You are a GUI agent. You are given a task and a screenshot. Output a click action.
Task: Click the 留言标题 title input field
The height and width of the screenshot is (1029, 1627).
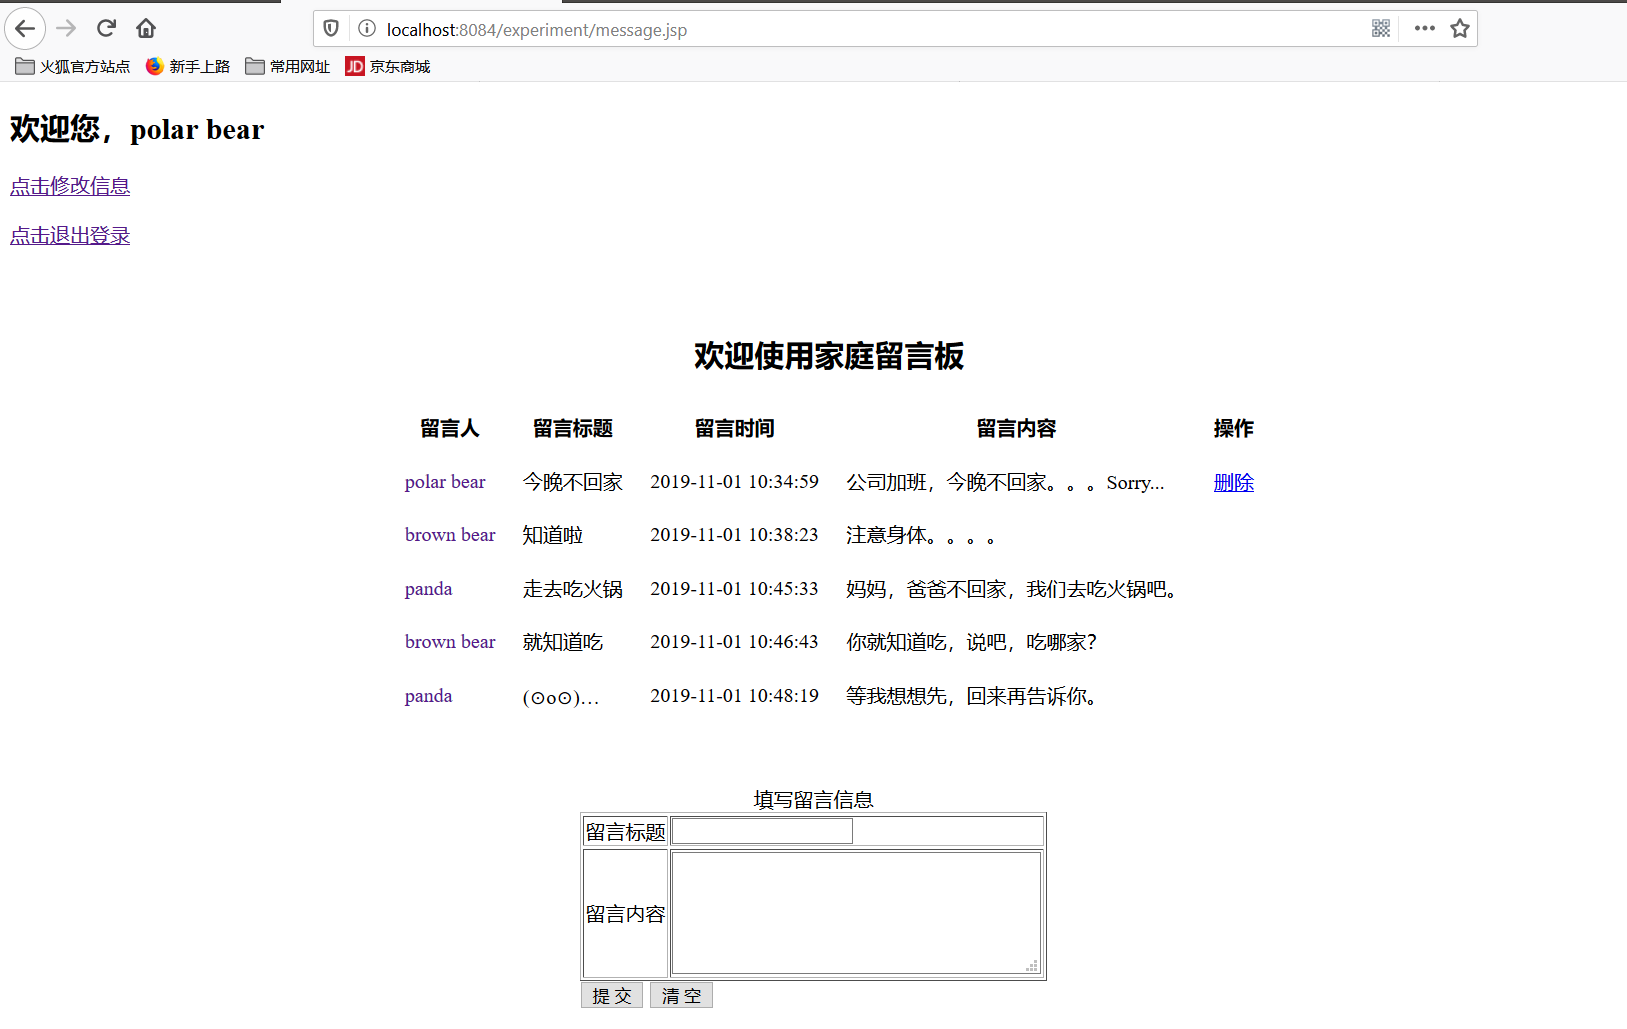coord(761,830)
